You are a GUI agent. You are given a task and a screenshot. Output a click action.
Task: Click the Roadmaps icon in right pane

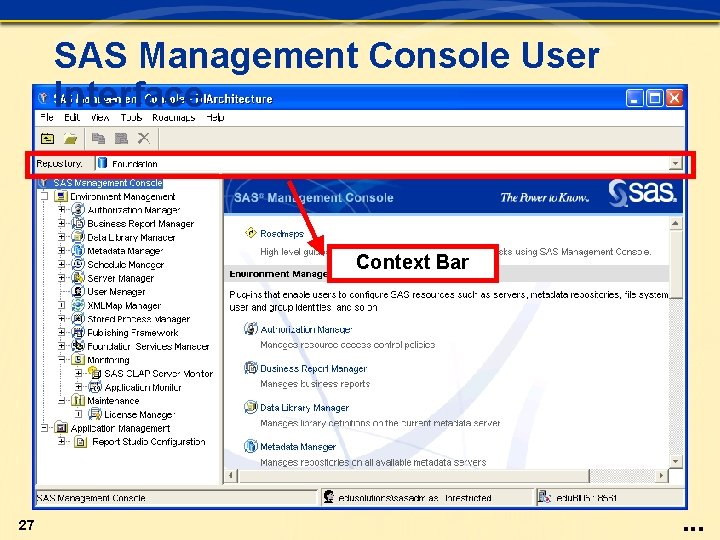click(251, 233)
